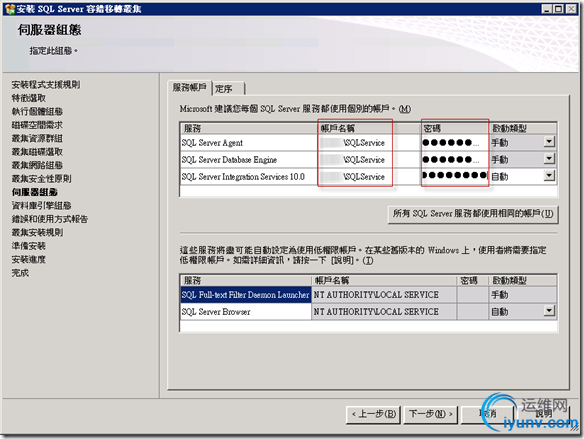
Task: Maximize the SQL Server setup window
Action: tap(558, 9)
